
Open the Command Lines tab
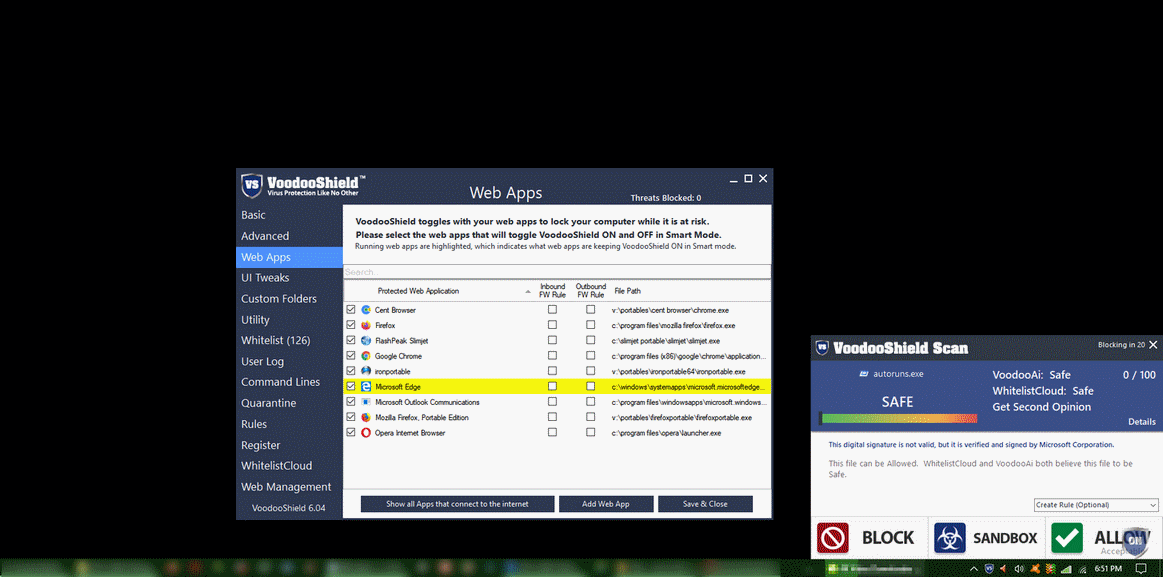click(x=280, y=382)
